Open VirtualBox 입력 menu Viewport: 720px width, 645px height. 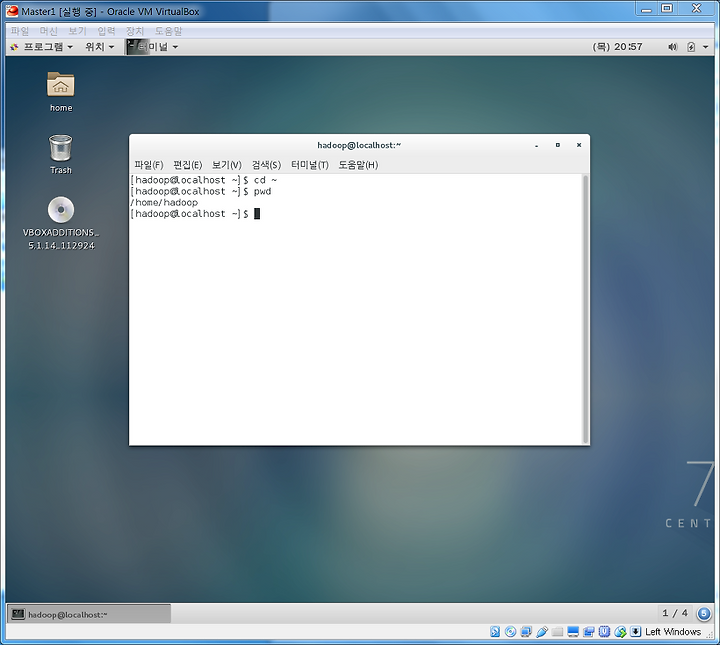pos(106,31)
